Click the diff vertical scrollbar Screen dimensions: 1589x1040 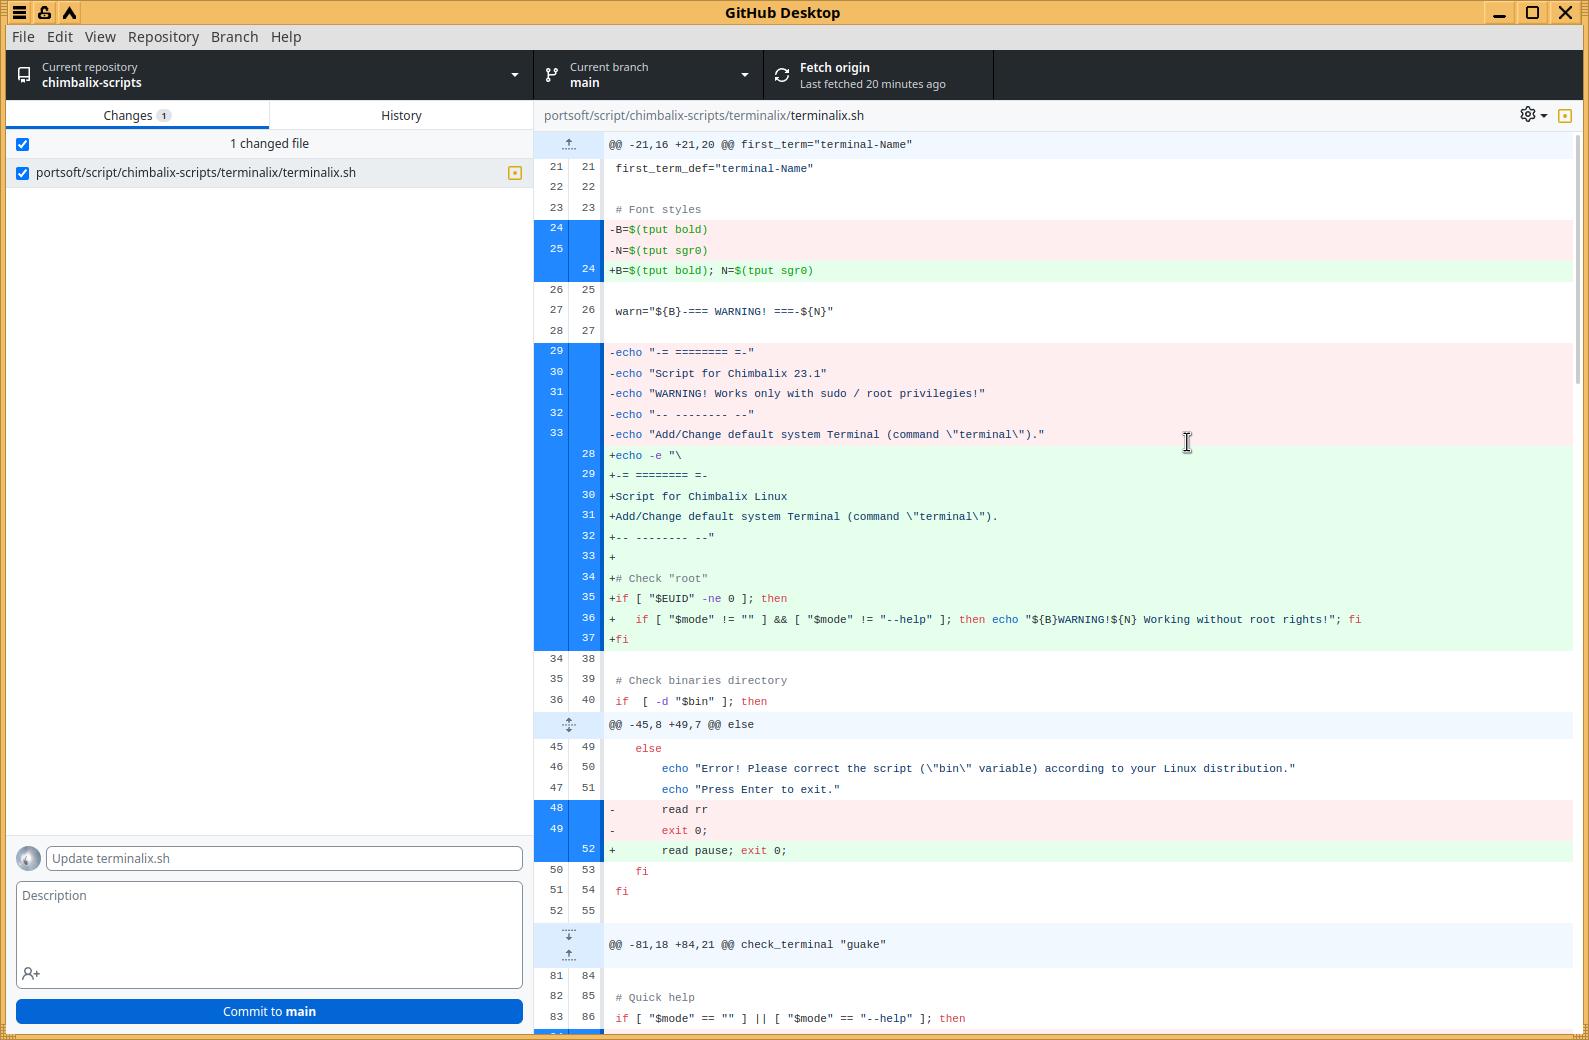click(x=1578, y=260)
